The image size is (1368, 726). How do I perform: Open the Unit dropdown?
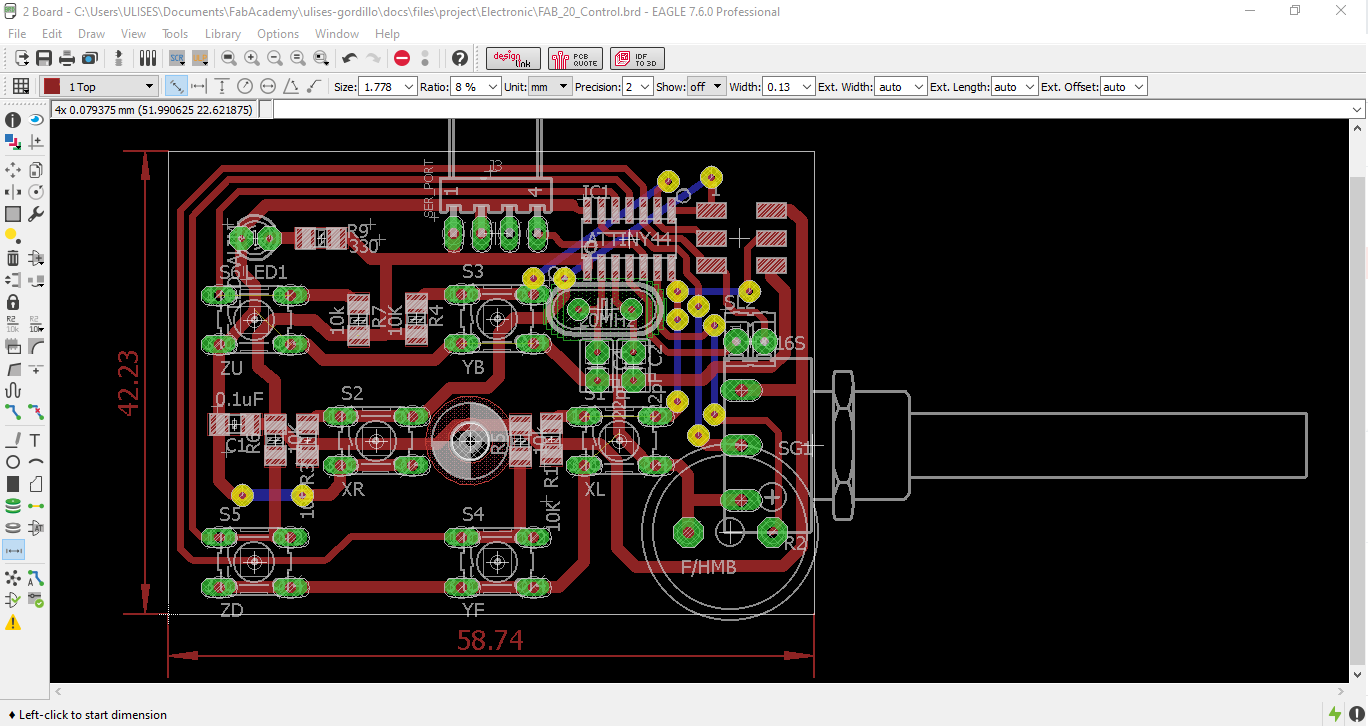click(x=550, y=87)
